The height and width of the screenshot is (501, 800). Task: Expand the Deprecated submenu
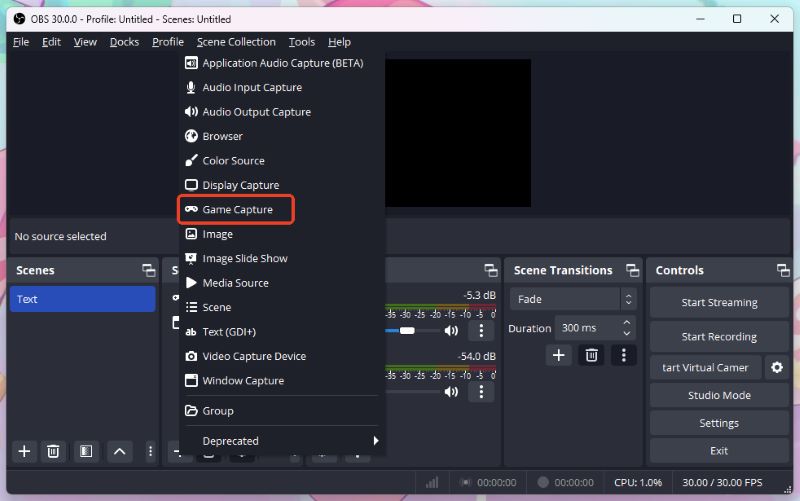tap(282, 441)
